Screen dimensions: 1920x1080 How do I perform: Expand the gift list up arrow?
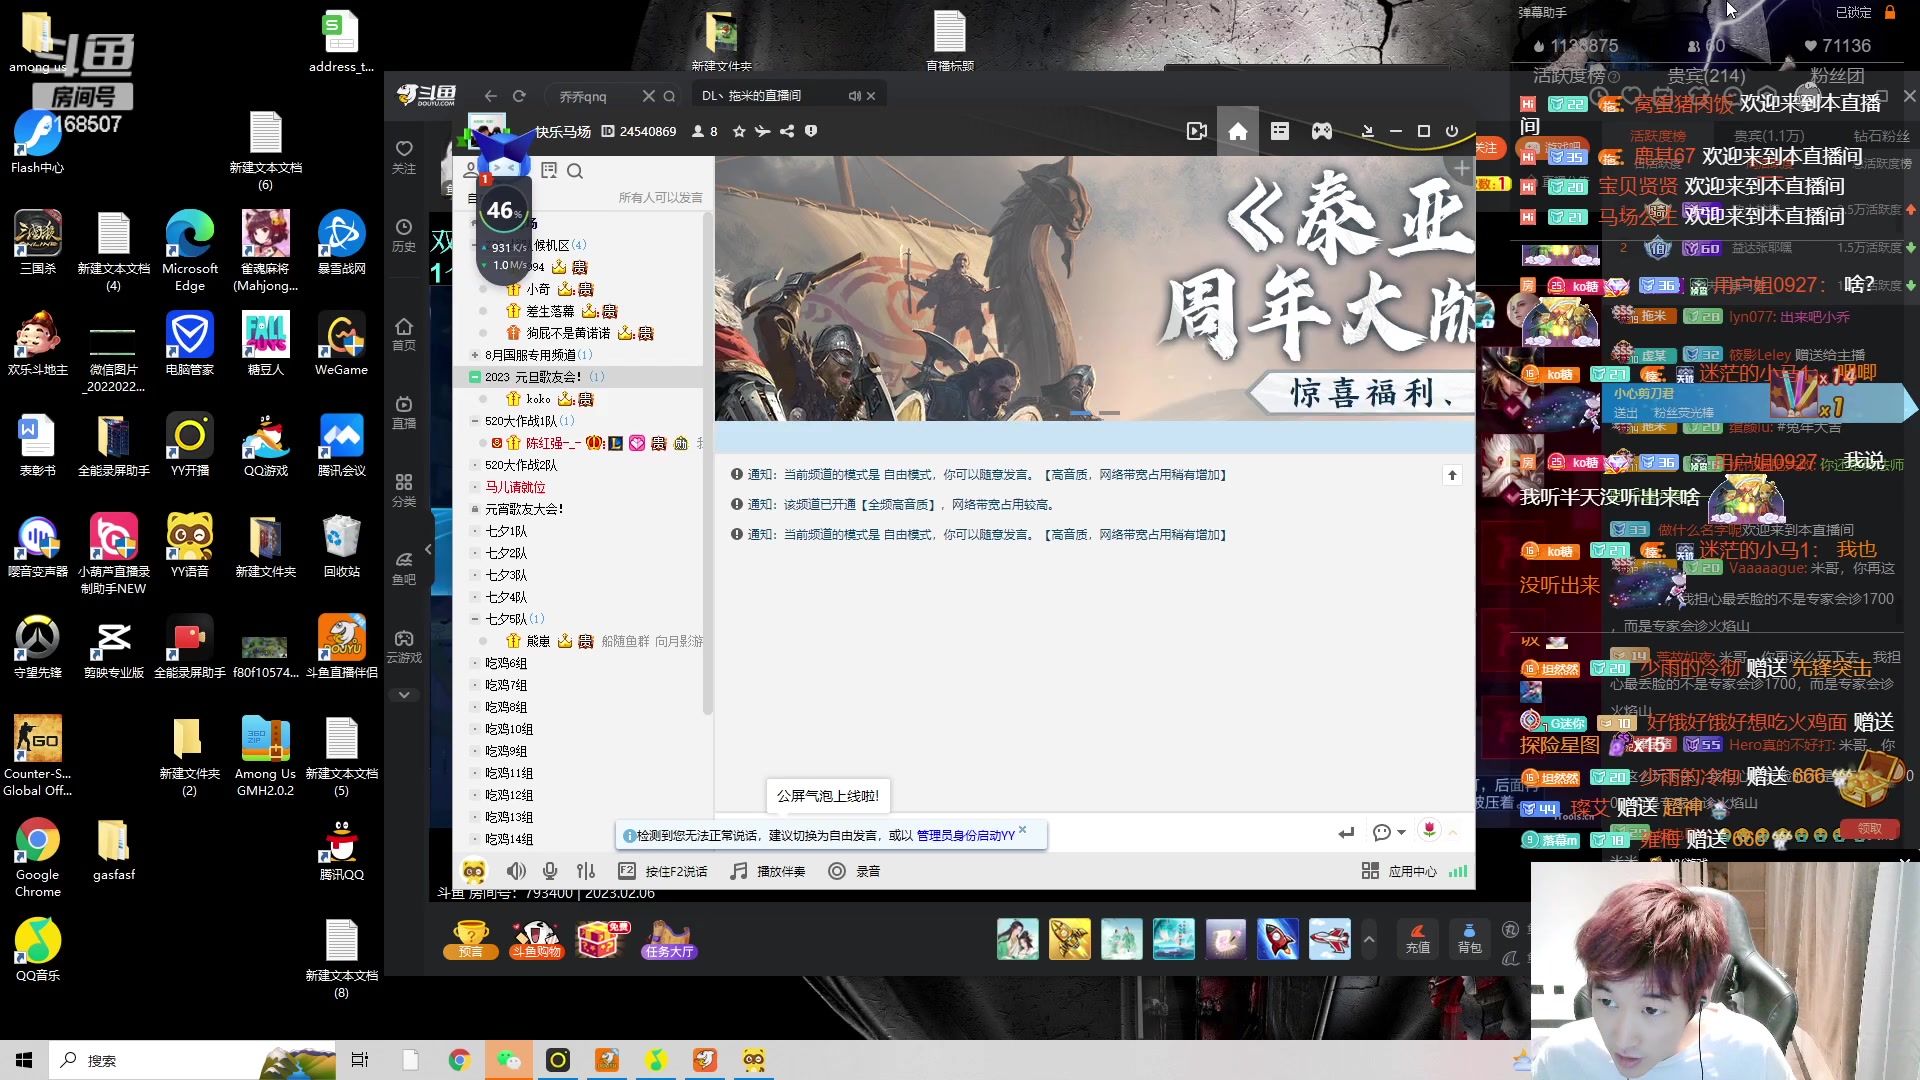click(1369, 939)
